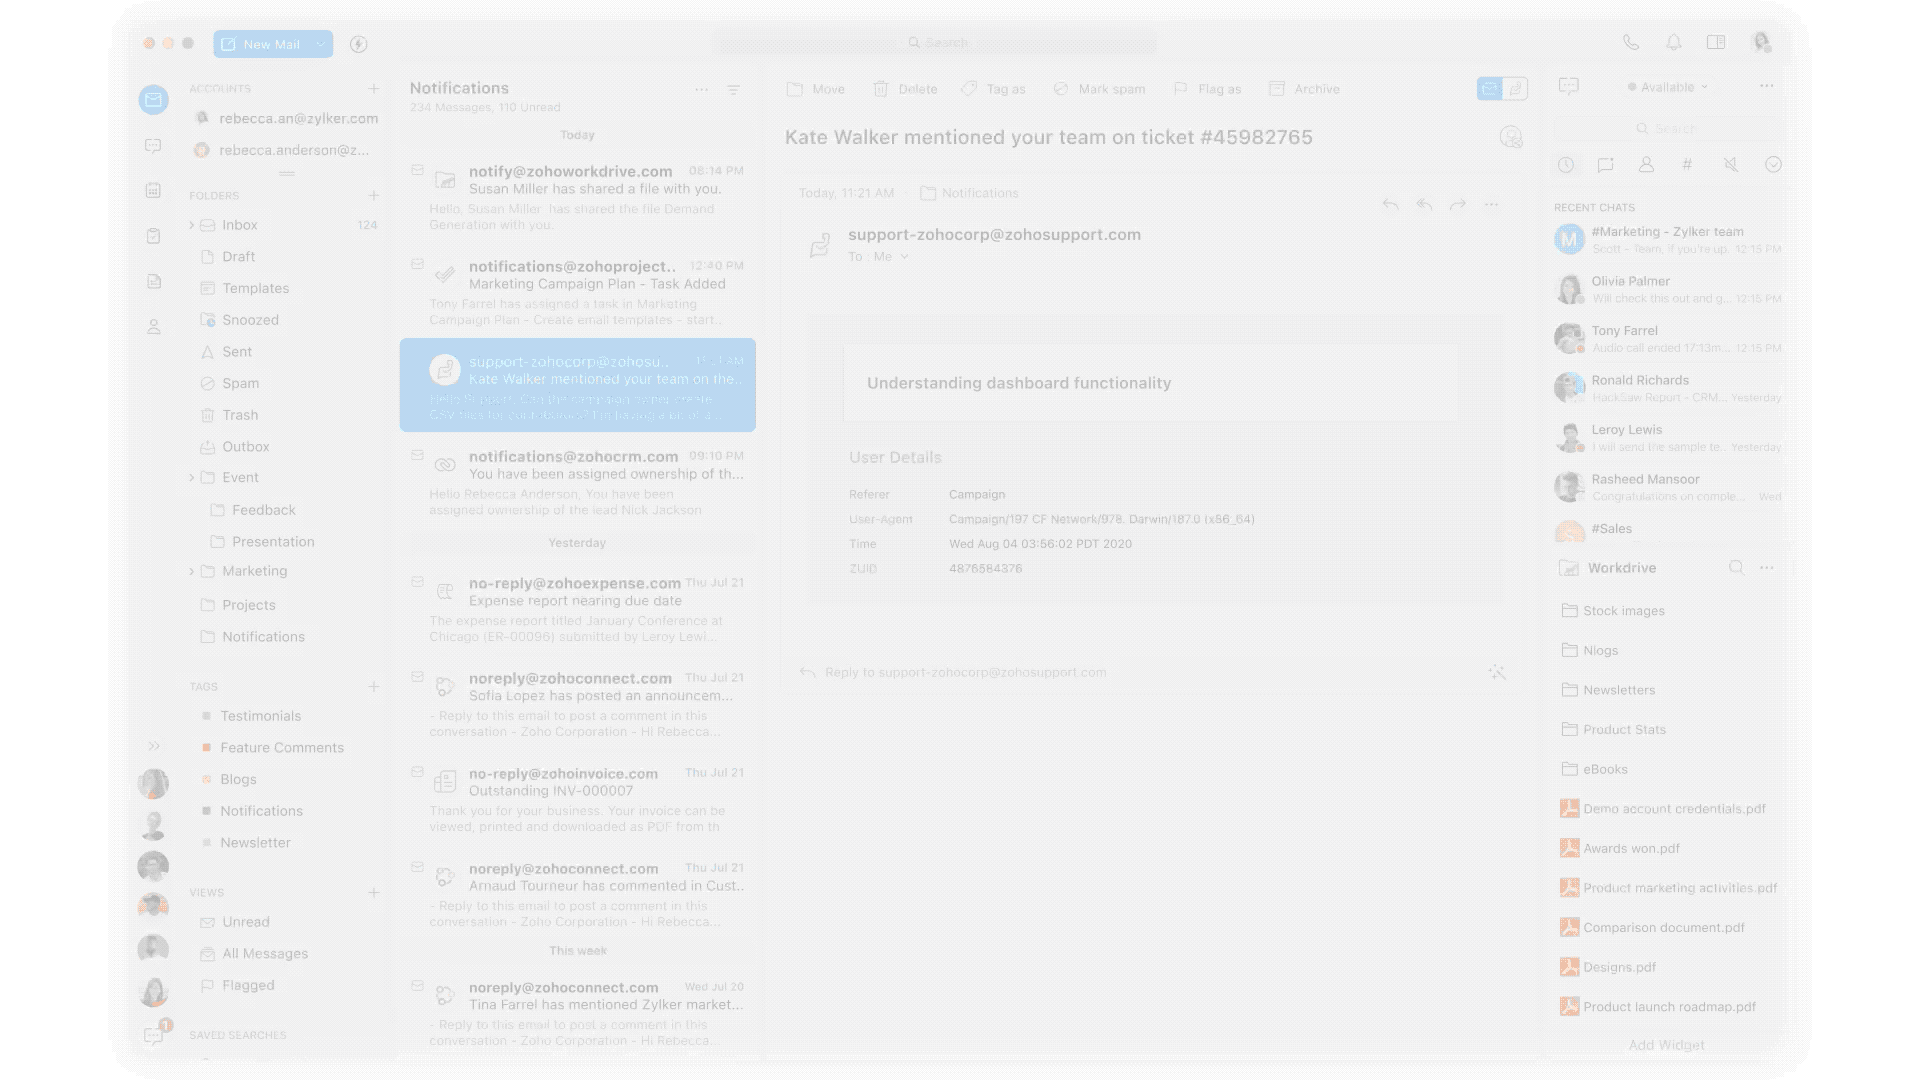
Task: Open the New Mail dropdown arrow
Action: tap(320, 44)
